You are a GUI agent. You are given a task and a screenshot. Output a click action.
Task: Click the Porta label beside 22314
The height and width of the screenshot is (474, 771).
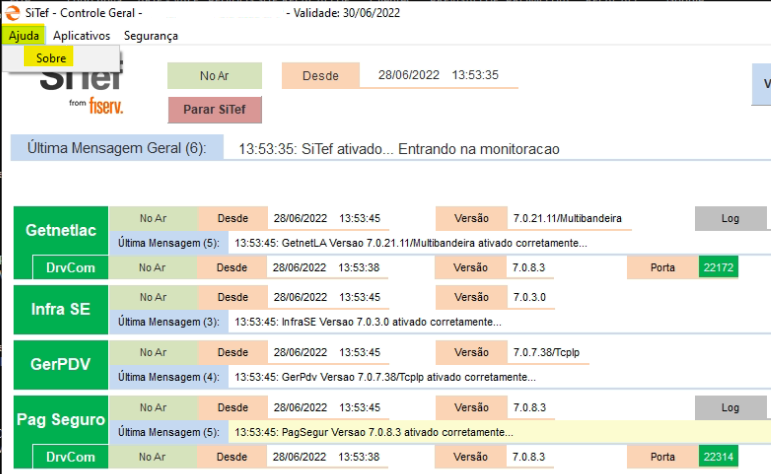tap(663, 457)
